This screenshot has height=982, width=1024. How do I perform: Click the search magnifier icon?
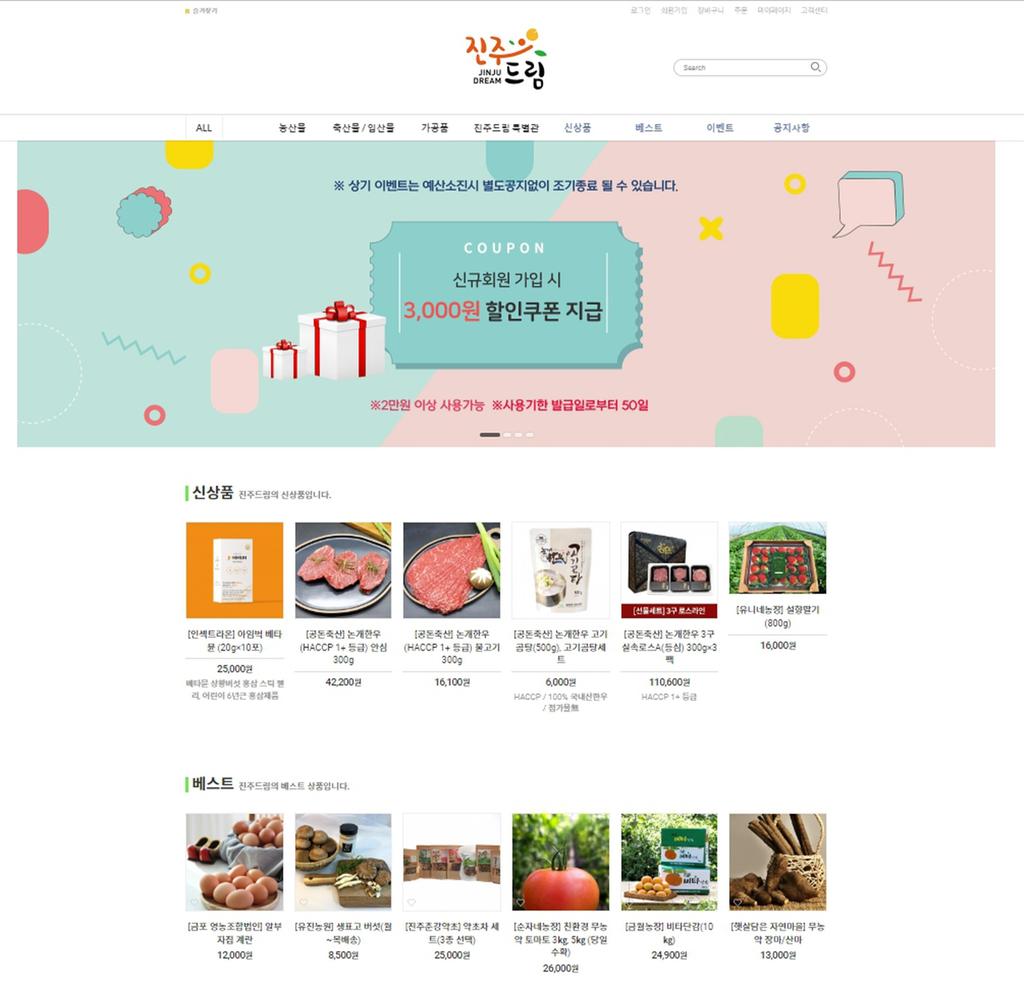815,67
